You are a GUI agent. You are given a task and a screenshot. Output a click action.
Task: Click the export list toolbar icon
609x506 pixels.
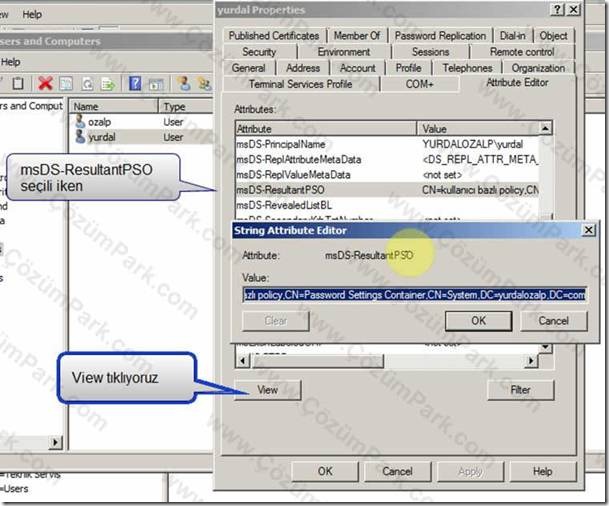pyautogui.click(x=108, y=84)
